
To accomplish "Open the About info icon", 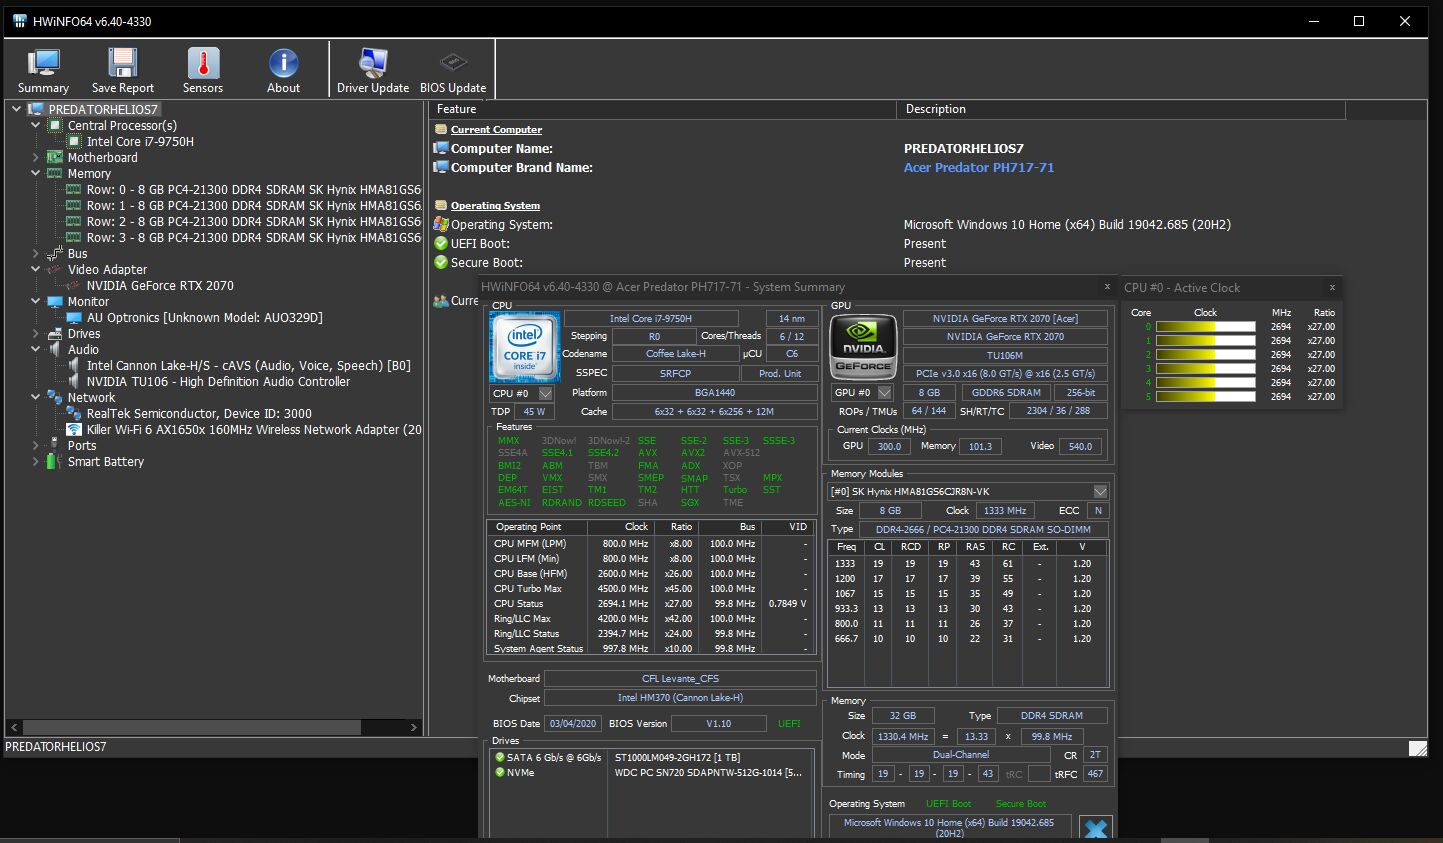I will 283,63.
